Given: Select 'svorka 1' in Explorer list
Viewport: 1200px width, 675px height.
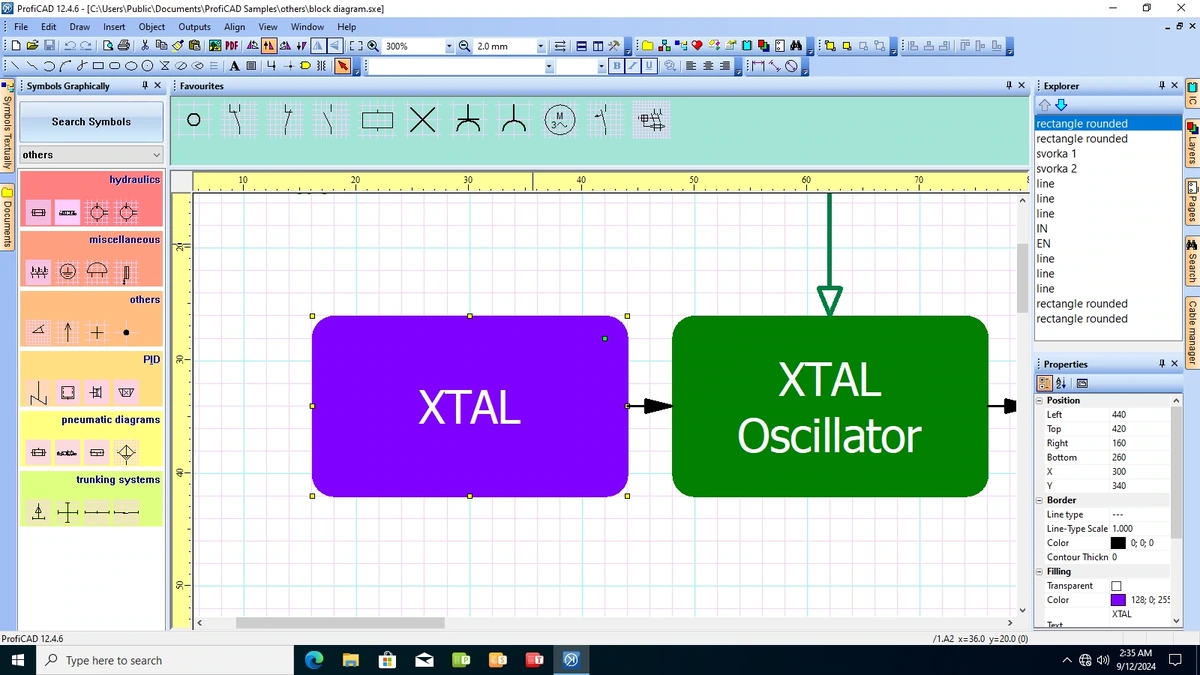Looking at the screenshot, I should click(1056, 154).
